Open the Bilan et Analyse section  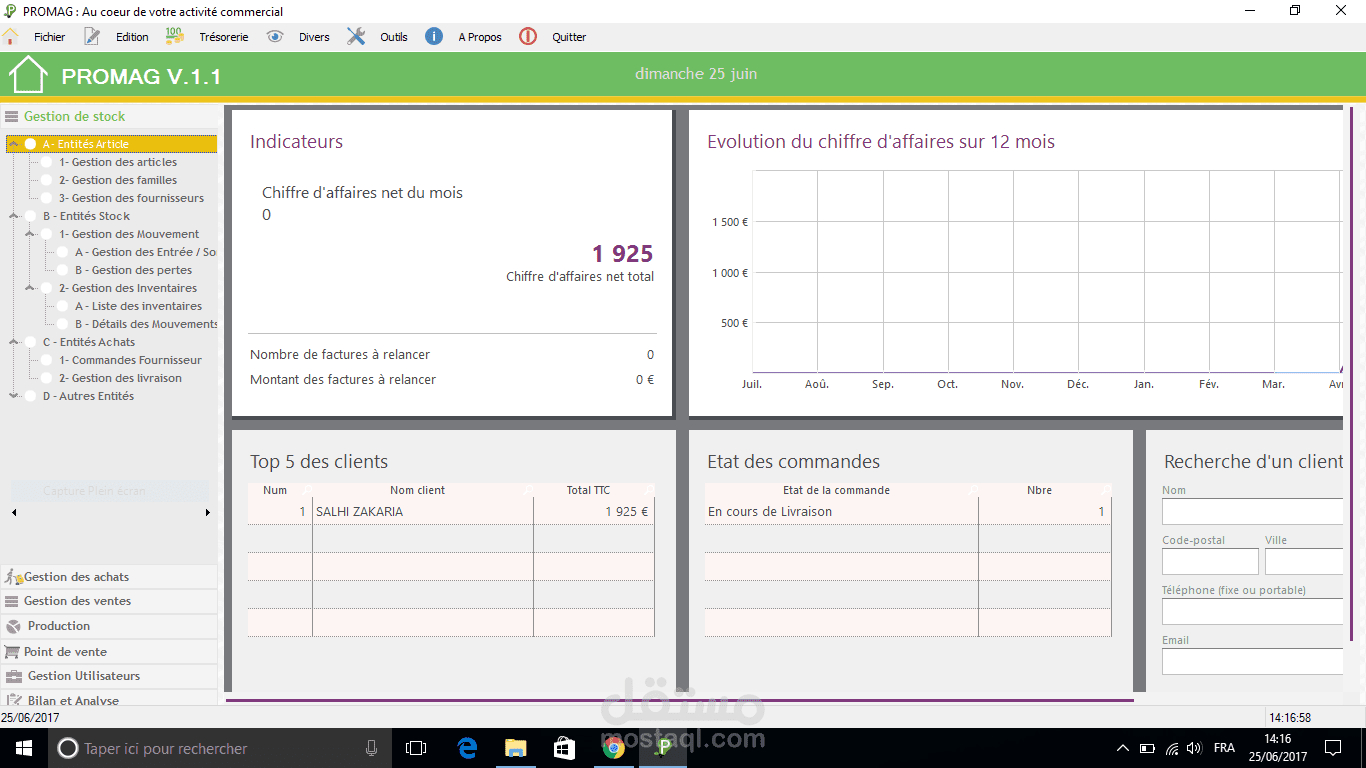[x=109, y=698]
